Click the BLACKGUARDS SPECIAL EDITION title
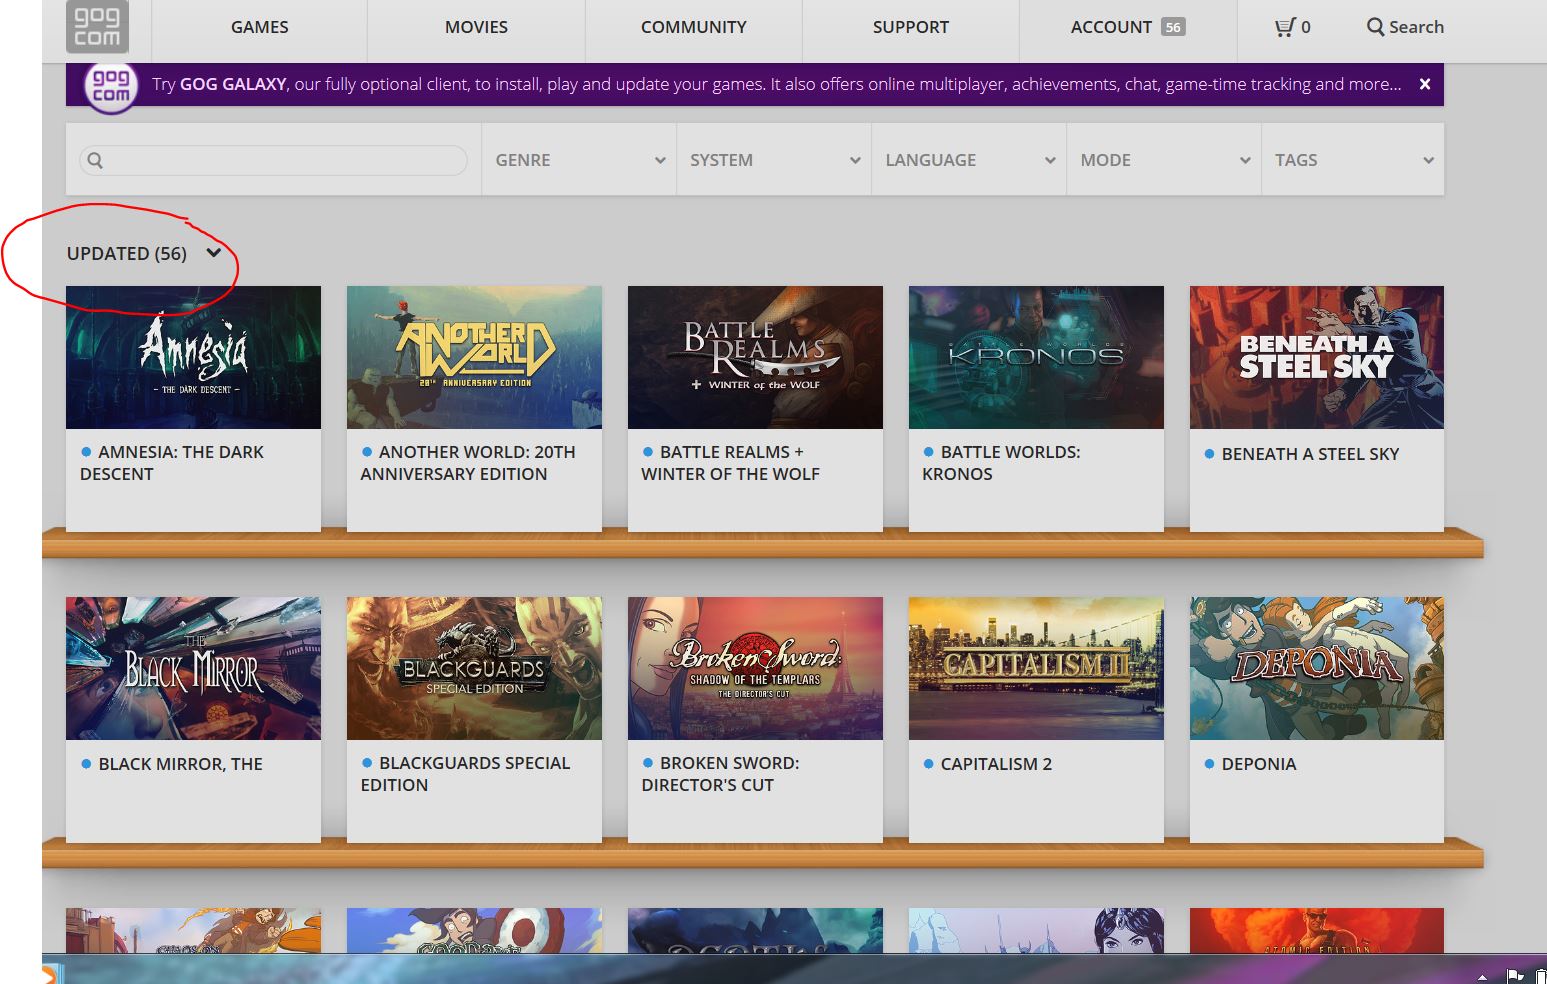The image size is (1547, 984). [x=465, y=774]
